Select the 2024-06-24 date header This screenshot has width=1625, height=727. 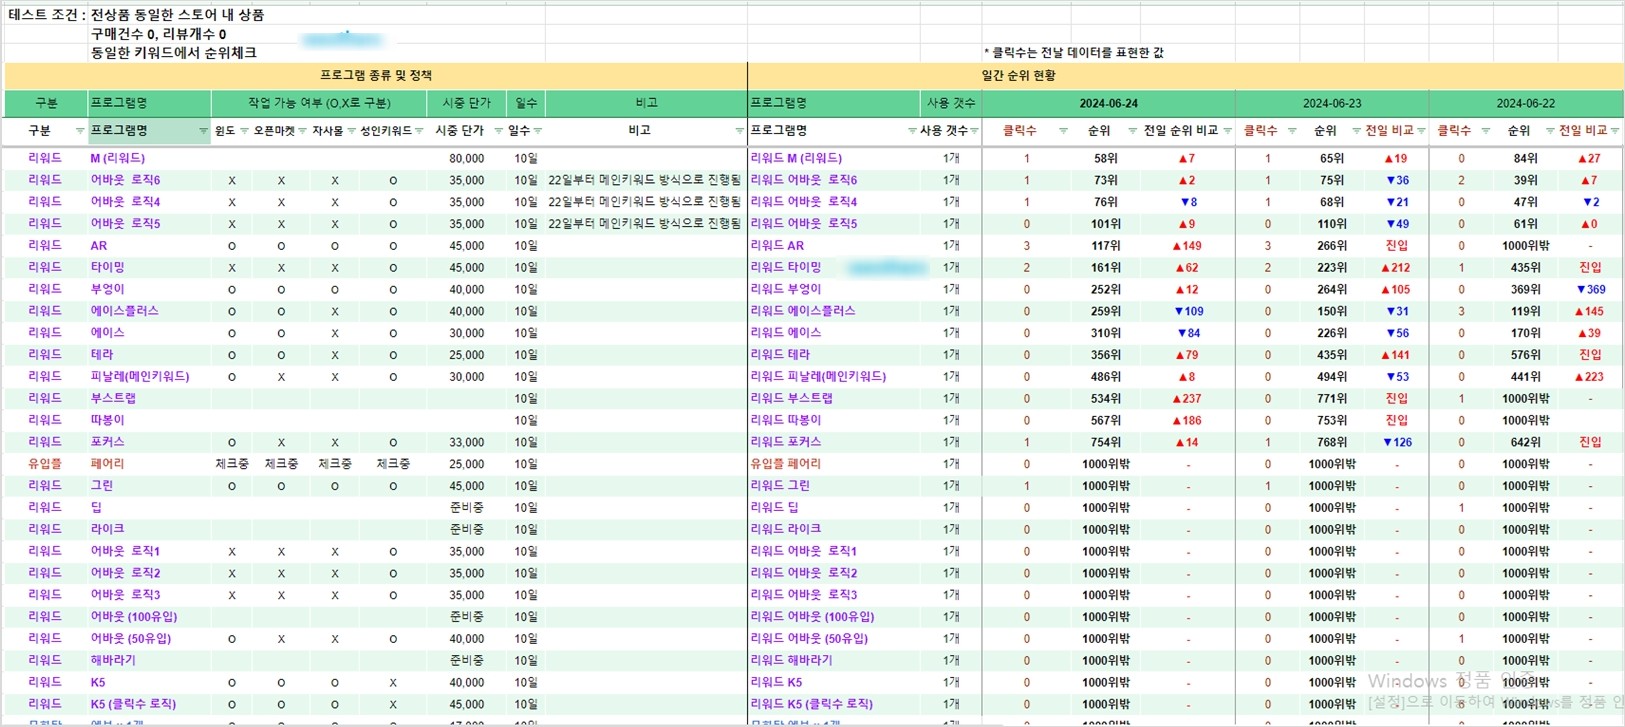coord(1108,104)
